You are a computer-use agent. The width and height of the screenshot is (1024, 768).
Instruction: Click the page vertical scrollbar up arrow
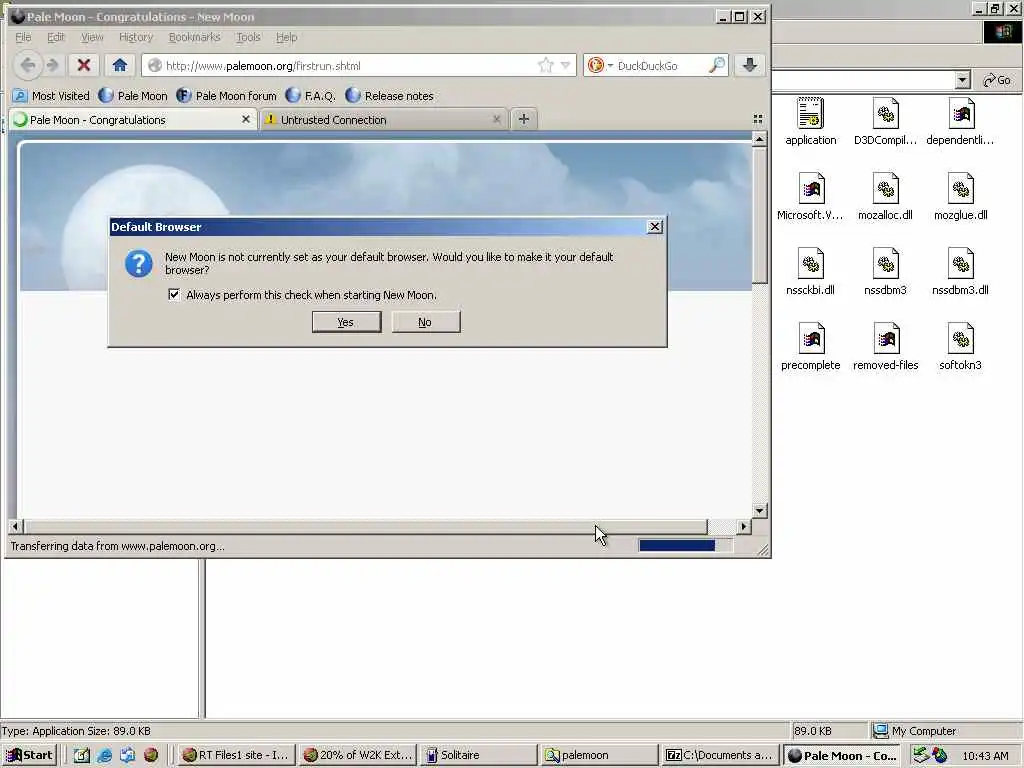759,139
